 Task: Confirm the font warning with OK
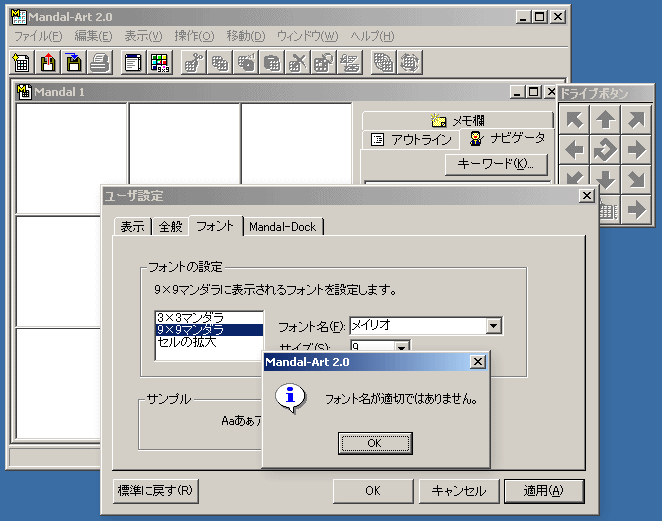tap(375, 443)
